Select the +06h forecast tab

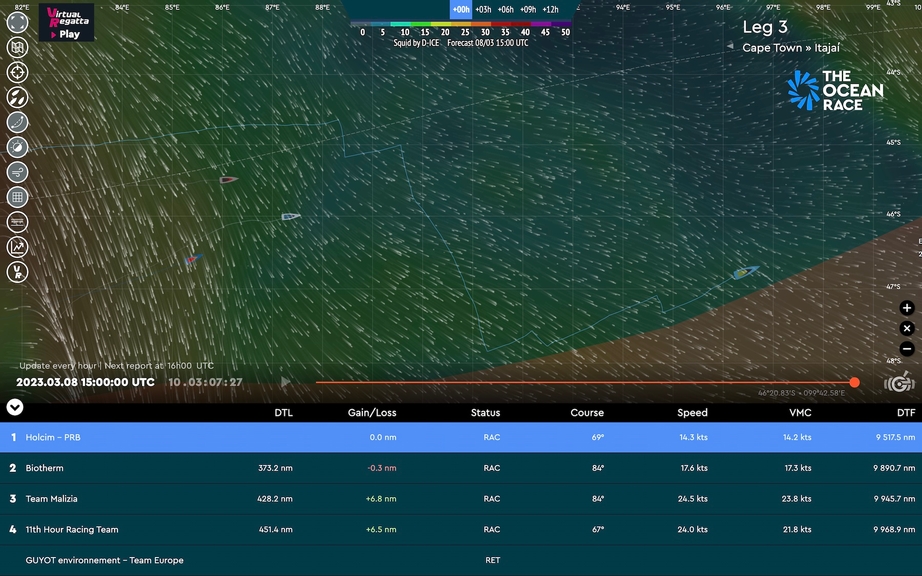click(x=506, y=9)
